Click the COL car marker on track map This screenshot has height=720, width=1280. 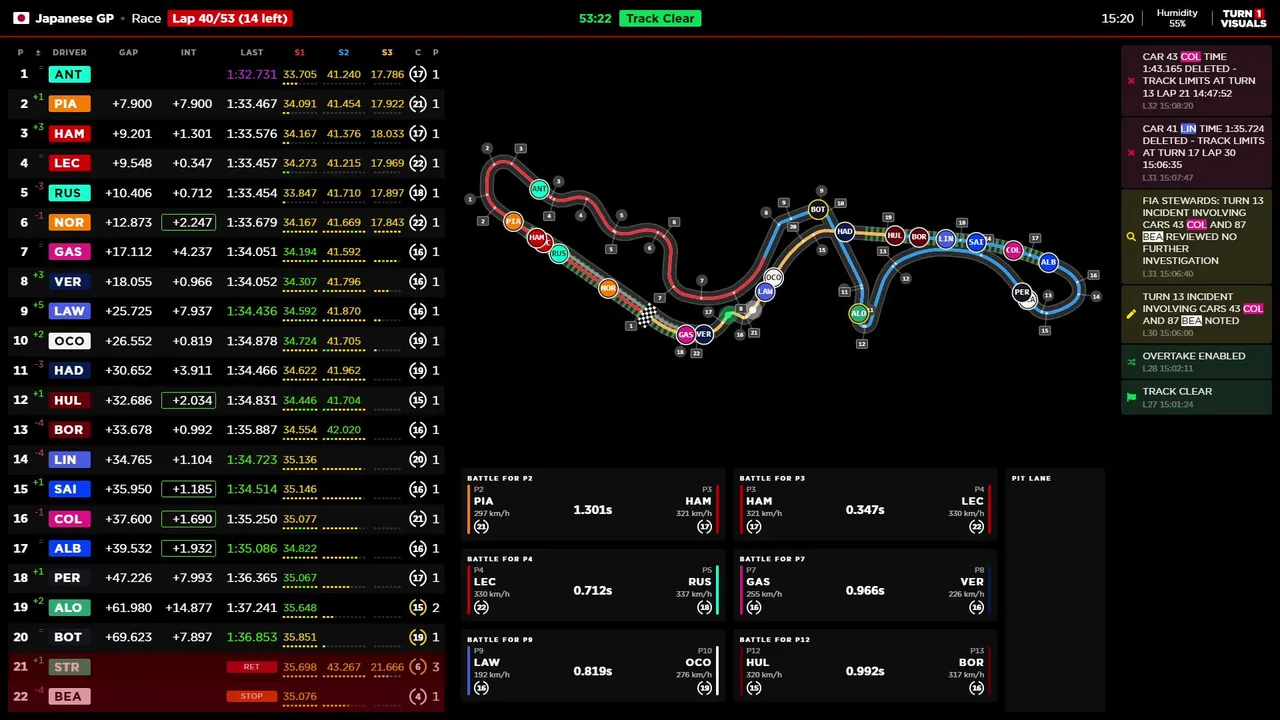pyautogui.click(x=1013, y=250)
